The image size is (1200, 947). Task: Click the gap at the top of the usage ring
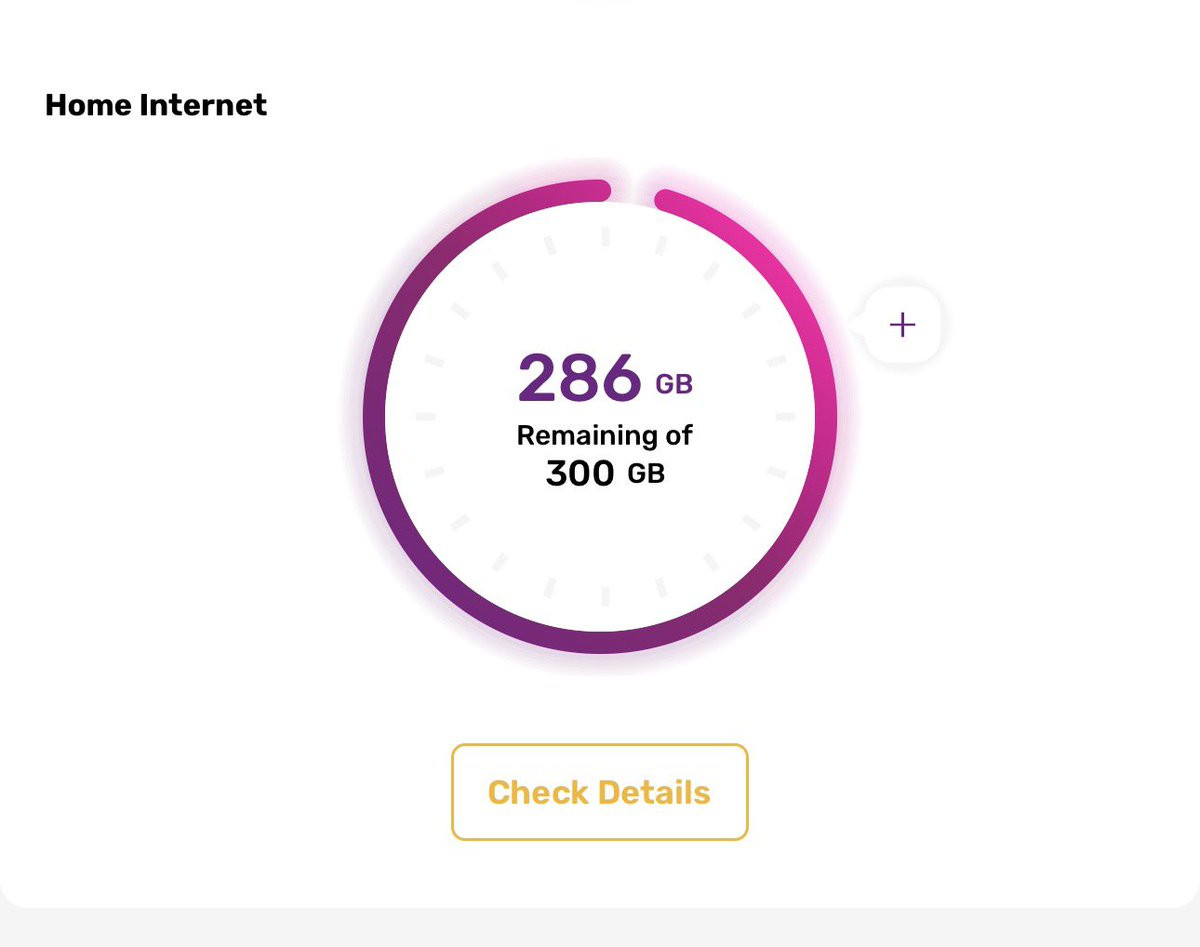click(x=632, y=189)
